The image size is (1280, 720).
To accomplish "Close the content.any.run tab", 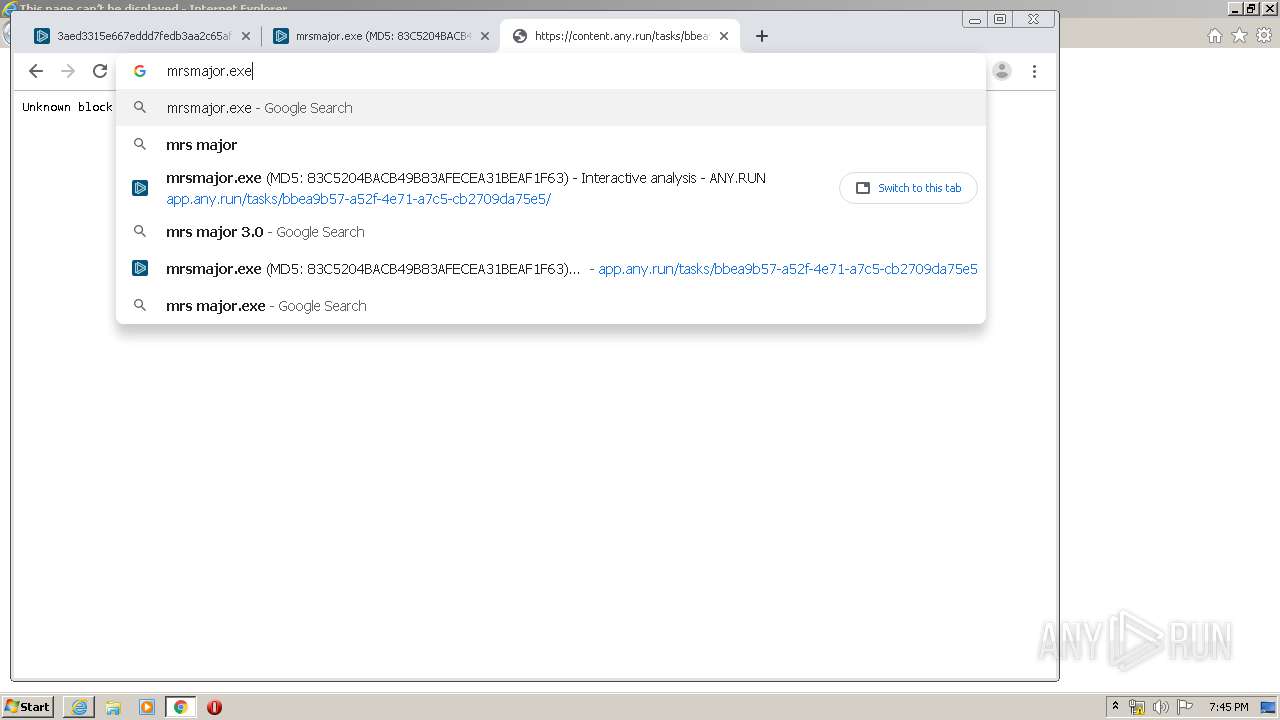I will pyautogui.click(x=724, y=36).
